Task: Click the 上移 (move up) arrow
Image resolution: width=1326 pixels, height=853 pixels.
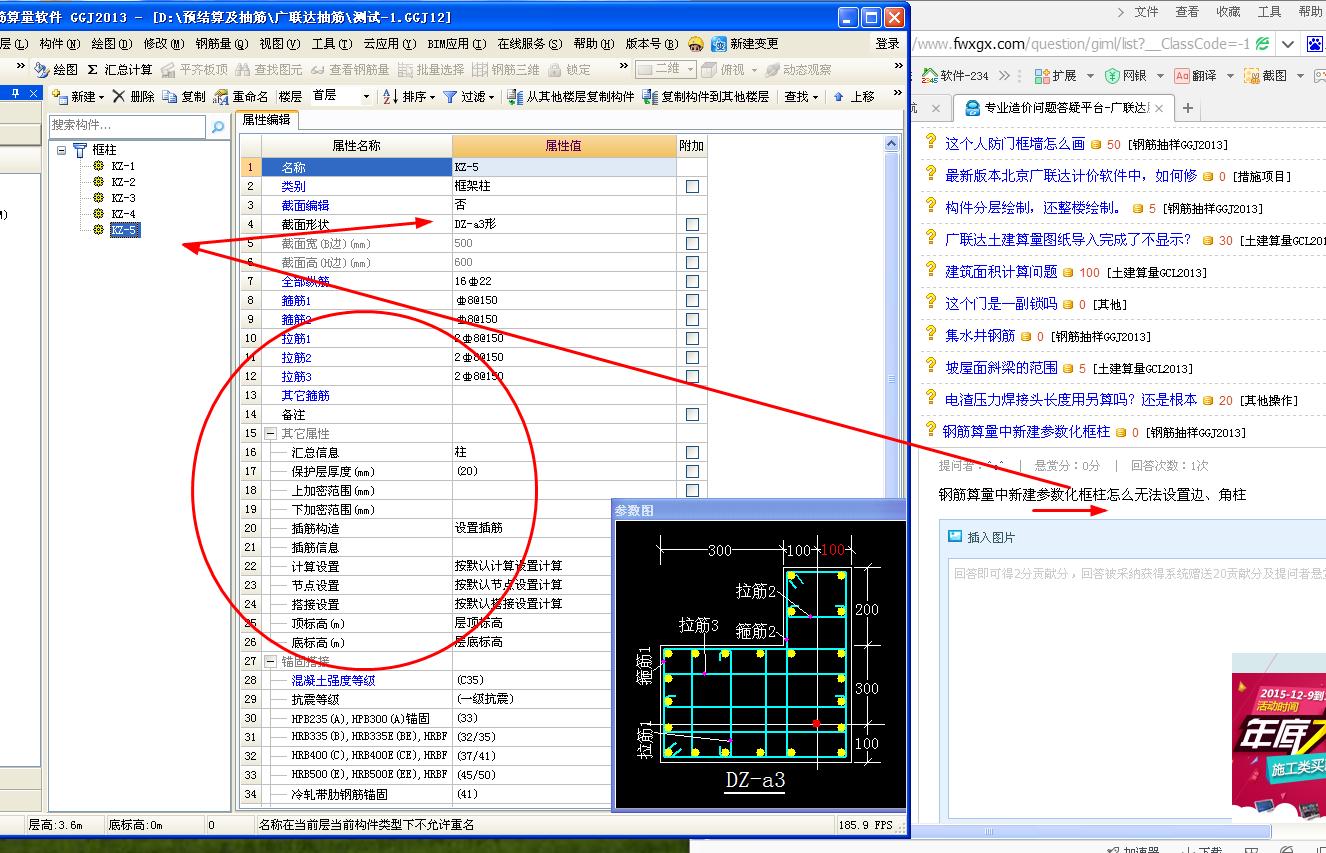Action: [x=838, y=96]
